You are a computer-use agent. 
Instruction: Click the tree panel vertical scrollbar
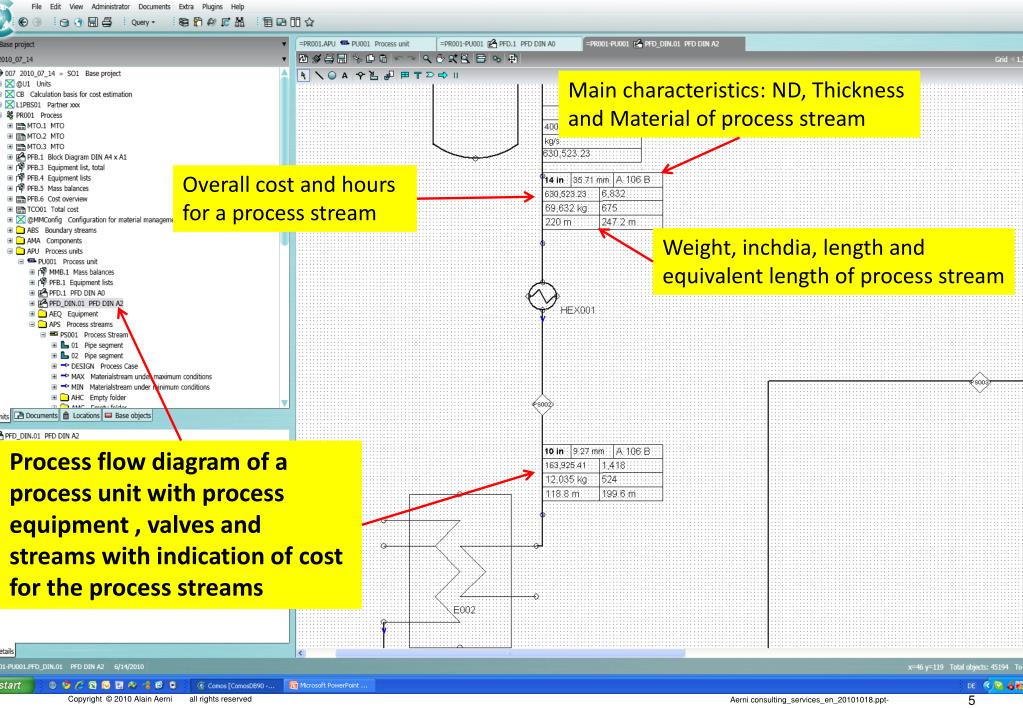pos(284,238)
